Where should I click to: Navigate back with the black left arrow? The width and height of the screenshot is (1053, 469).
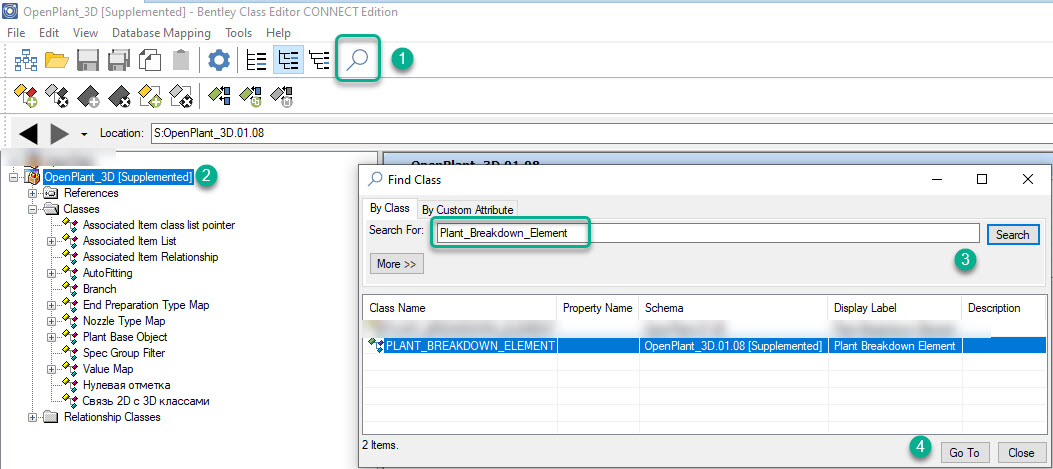click(28, 133)
